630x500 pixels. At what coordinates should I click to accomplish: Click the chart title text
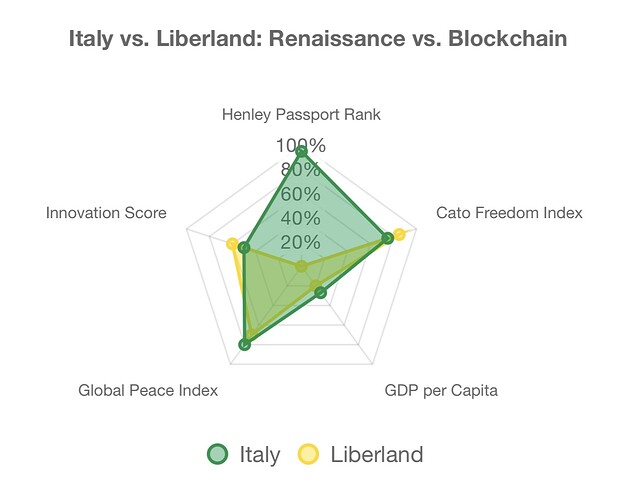click(x=318, y=40)
